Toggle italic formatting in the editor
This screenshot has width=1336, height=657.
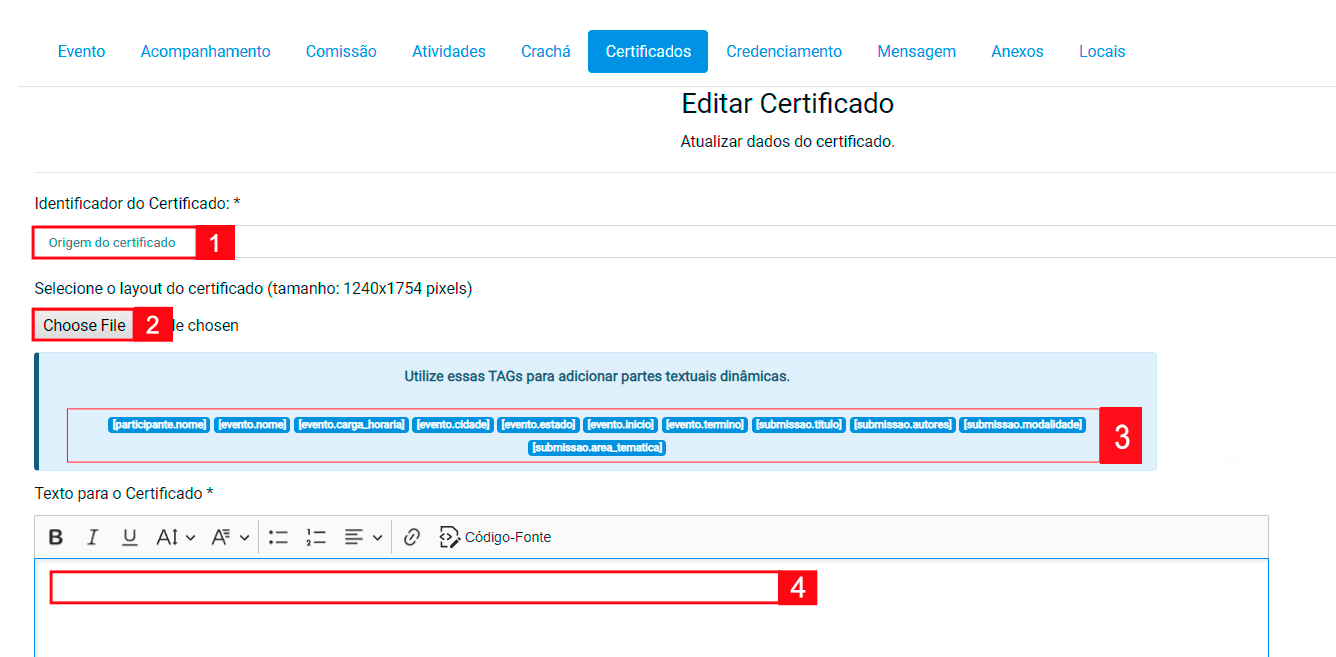coord(92,537)
